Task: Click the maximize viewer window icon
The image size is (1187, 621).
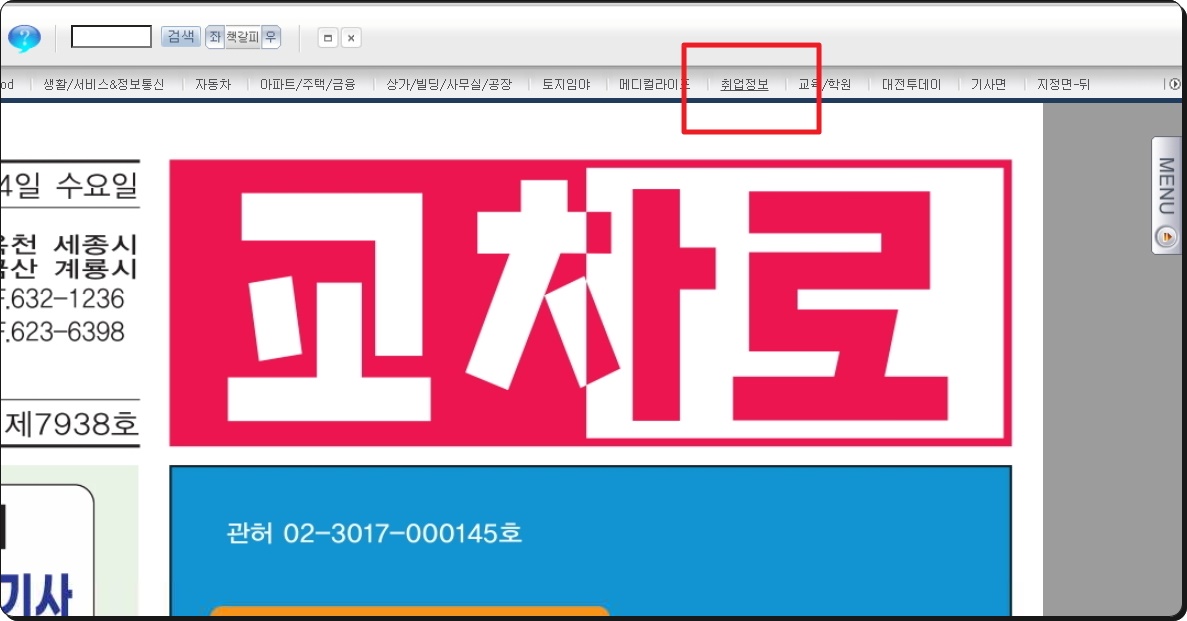Action: pyautogui.click(x=328, y=38)
